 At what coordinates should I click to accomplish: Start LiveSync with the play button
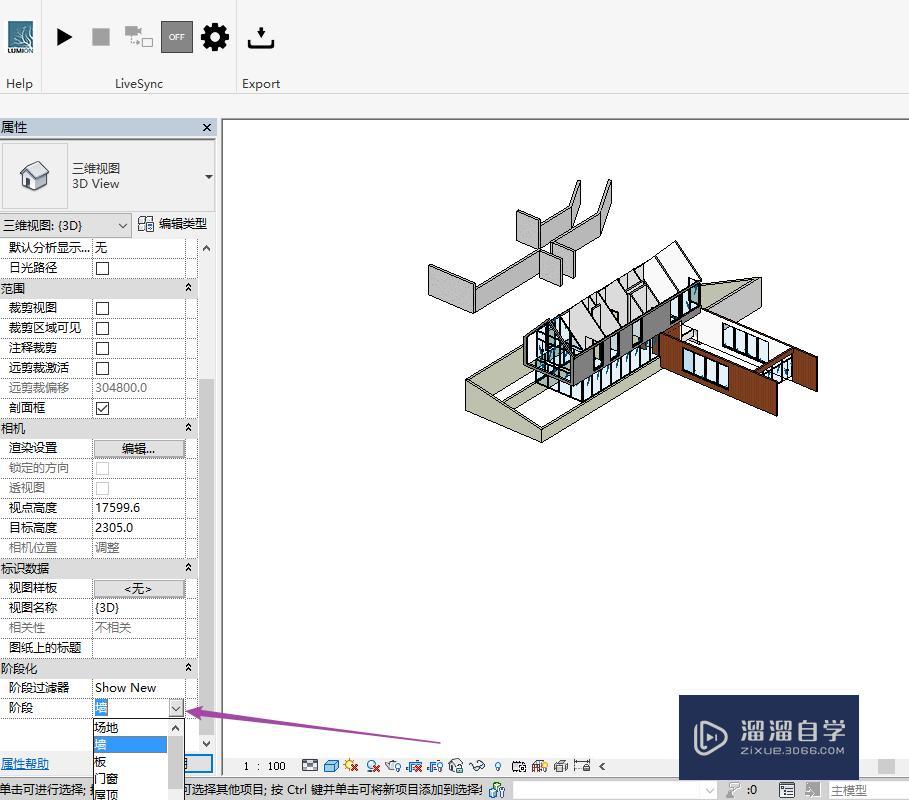pyautogui.click(x=64, y=37)
